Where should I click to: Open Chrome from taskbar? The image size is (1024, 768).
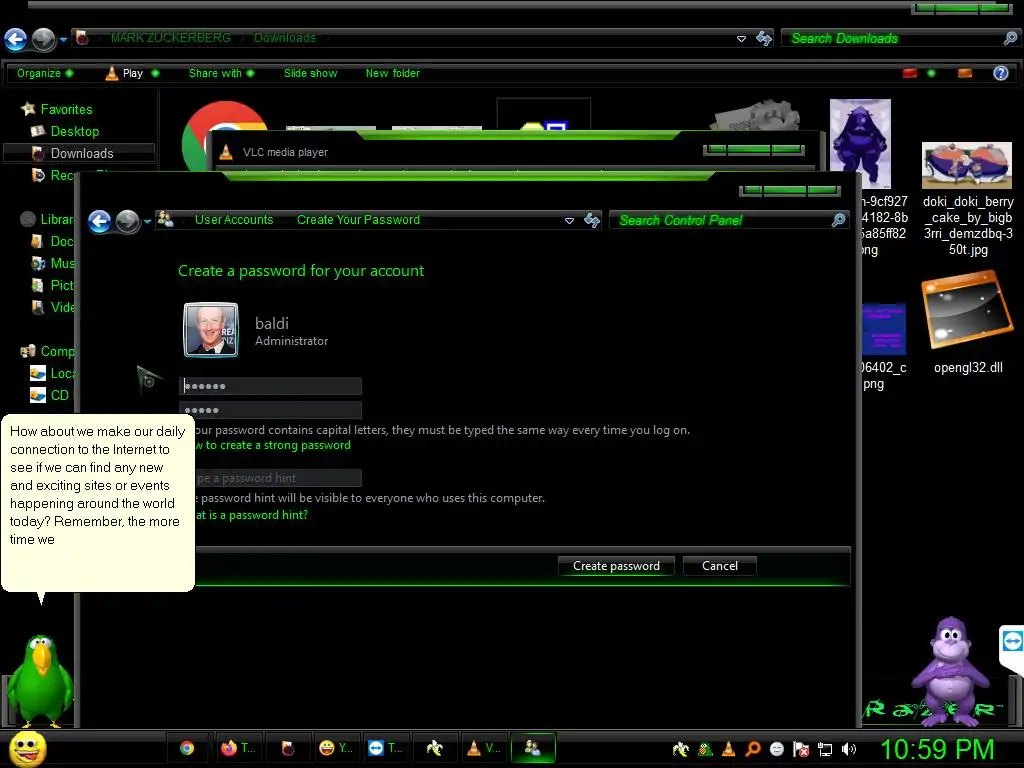click(187, 748)
